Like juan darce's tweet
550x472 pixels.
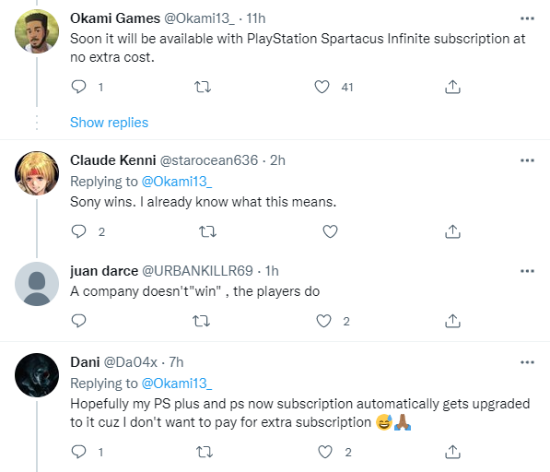[323, 321]
